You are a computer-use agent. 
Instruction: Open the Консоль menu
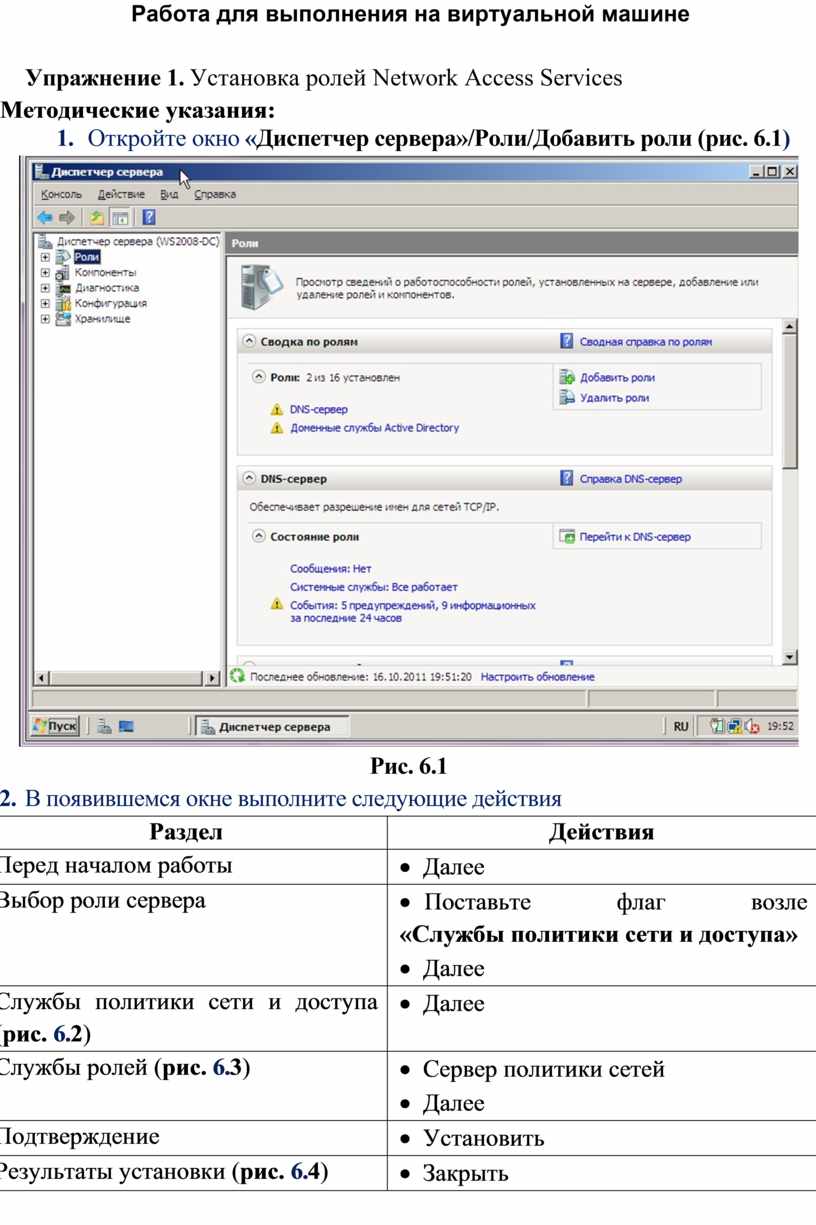61,194
